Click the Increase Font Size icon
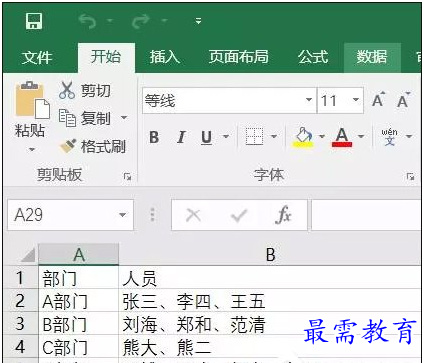Image resolution: width=425 pixels, height=363 pixels. (378, 99)
